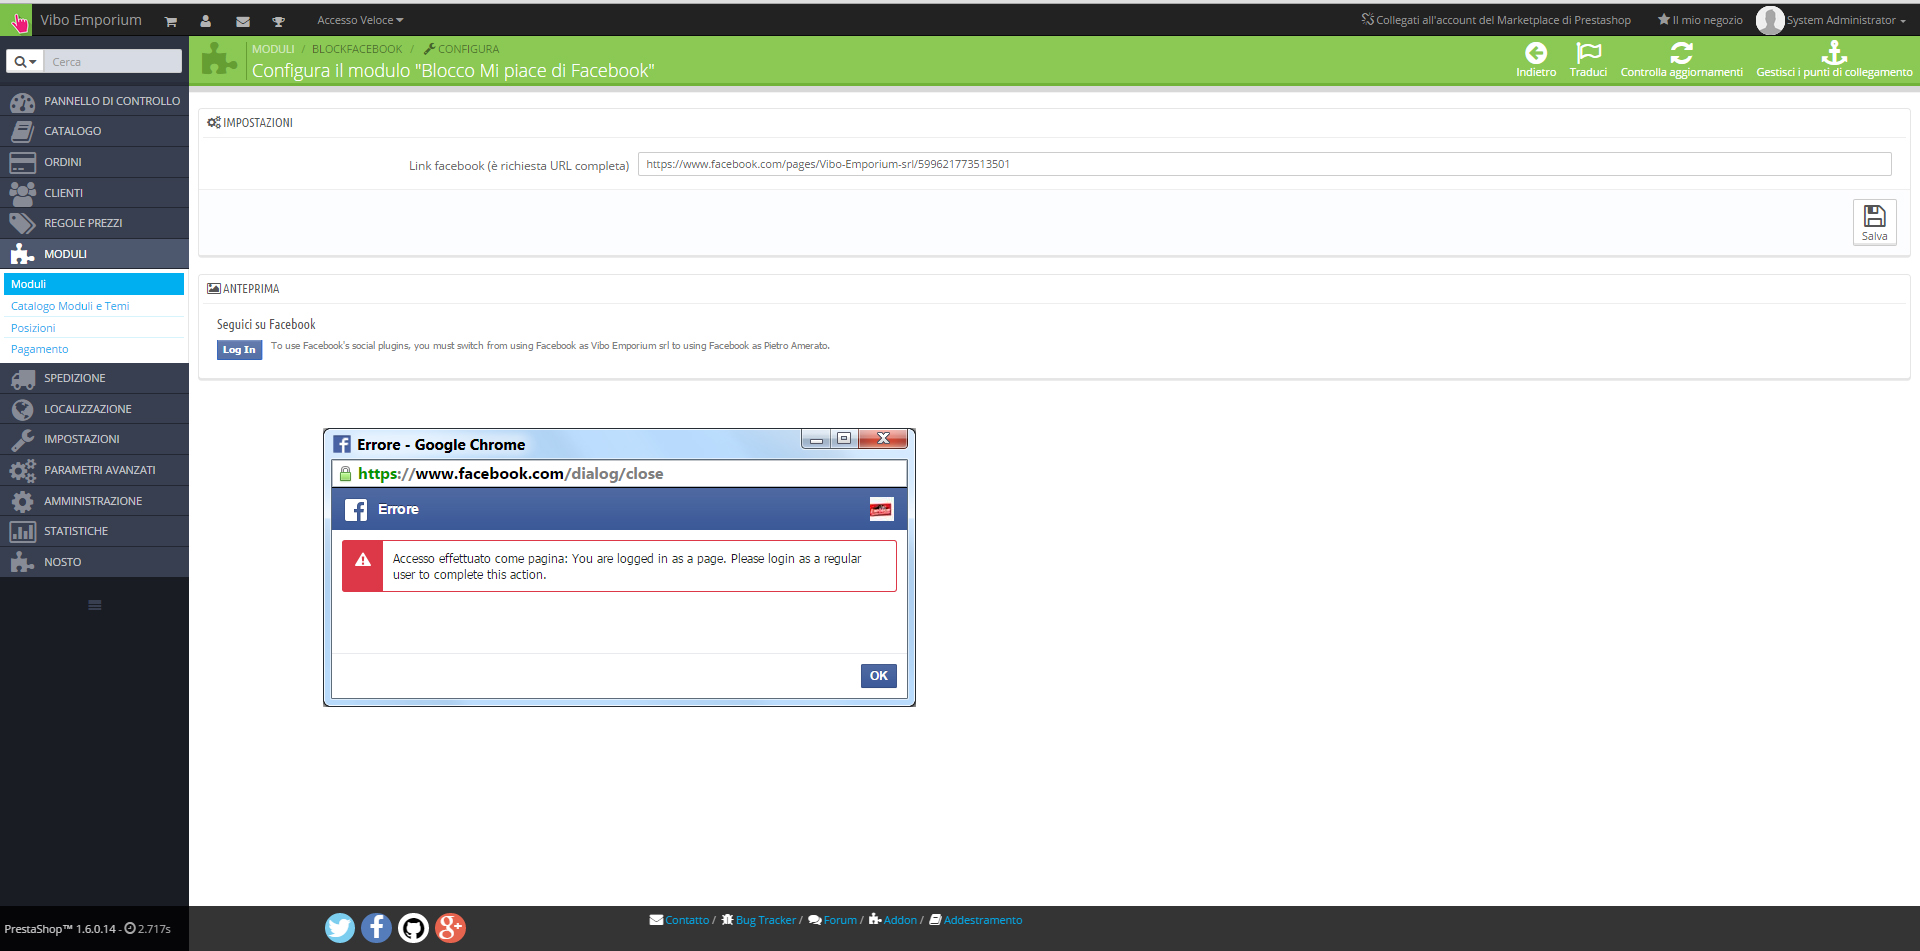Click the Indietro back arrow icon
This screenshot has width=1920, height=951.
tap(1536, 53)
